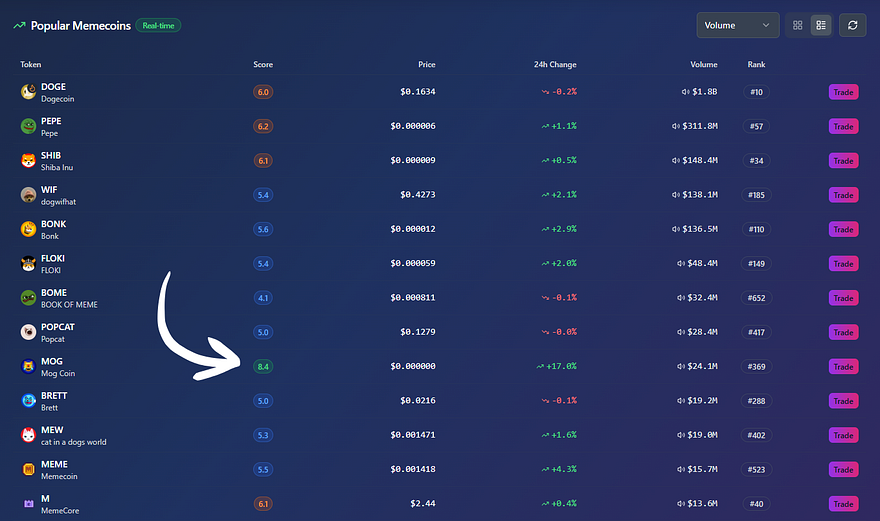Click the PEPE frog token icon
This screenshot has height=521, width=880.
(28, 126)
